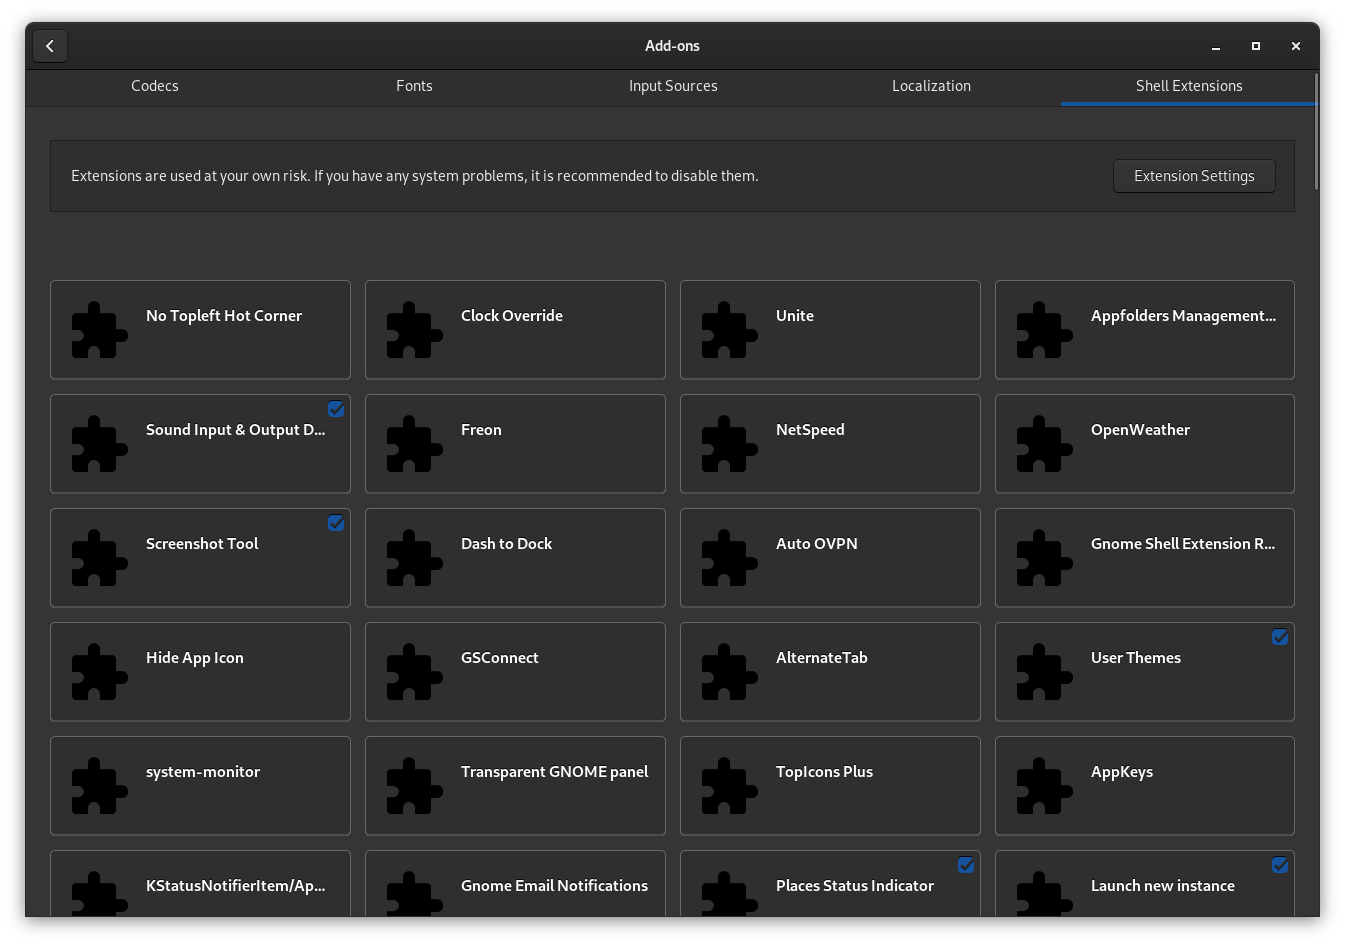Select the GSConnect extension label
This screenshot has height=945, width=1345.
click(500, 658)
